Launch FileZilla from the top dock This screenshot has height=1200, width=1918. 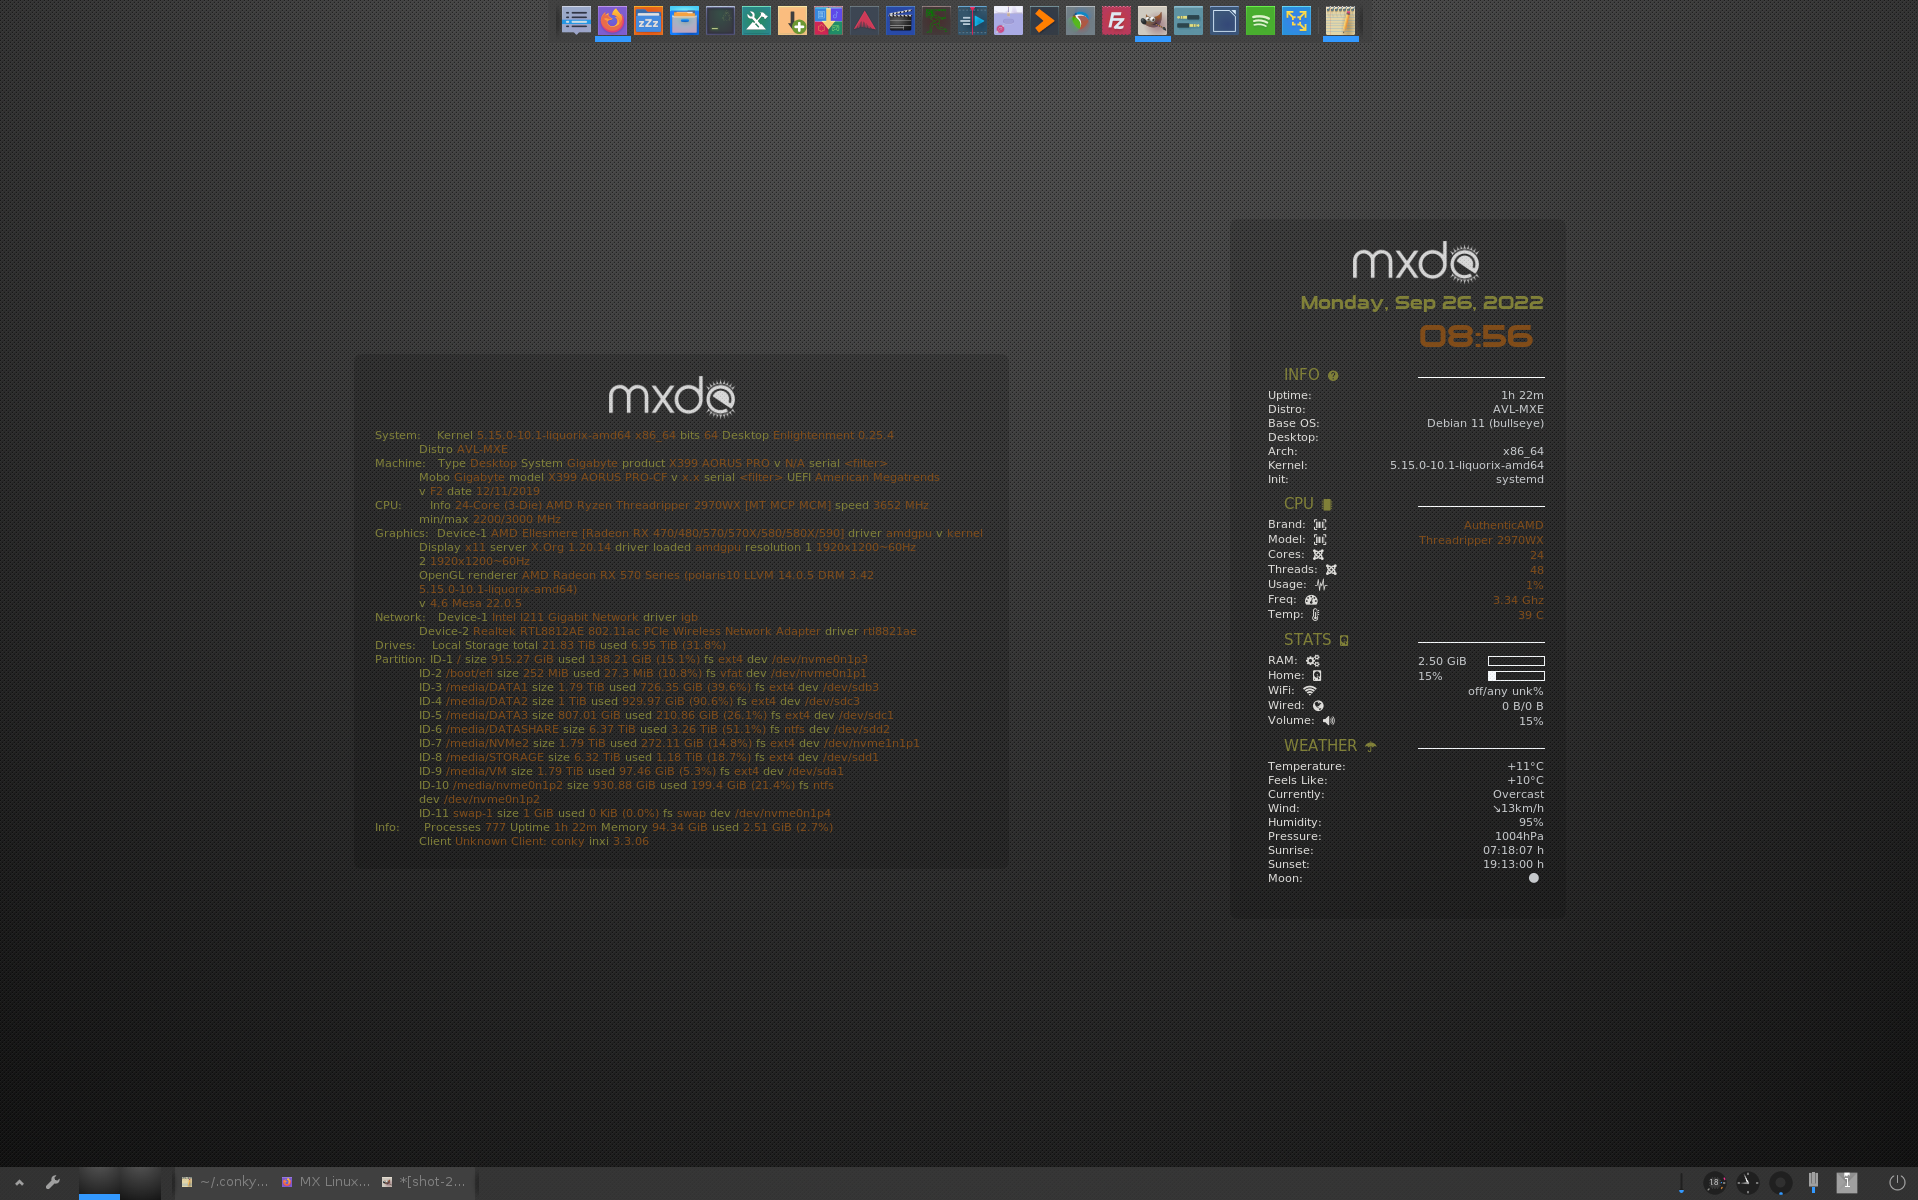1116,21
